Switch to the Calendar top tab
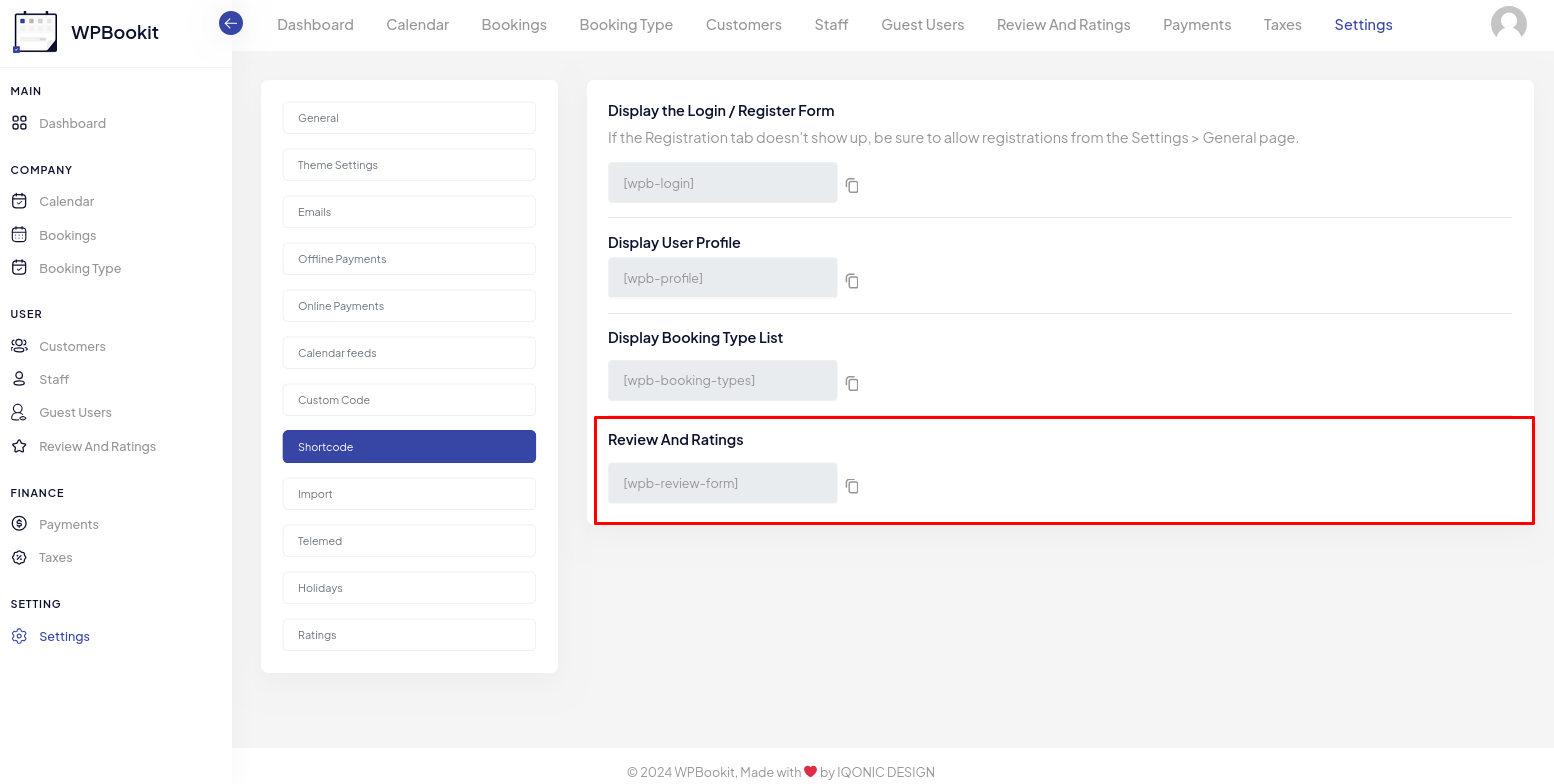 pyautogui.click(x=417, y=24)
